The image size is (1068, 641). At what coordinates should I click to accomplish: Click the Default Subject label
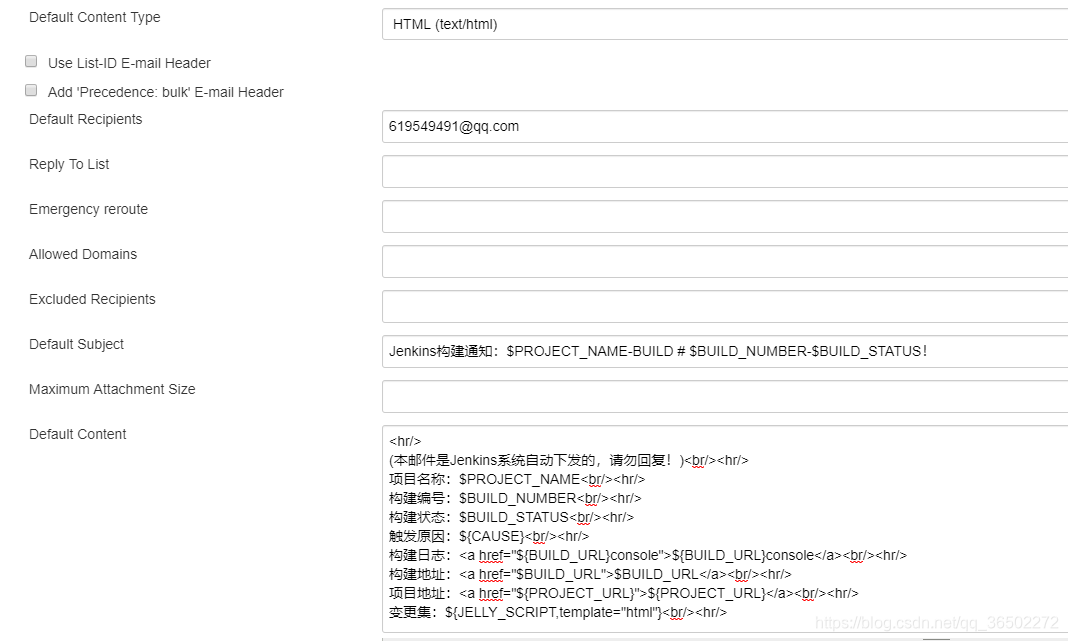(x=76, y=344)
